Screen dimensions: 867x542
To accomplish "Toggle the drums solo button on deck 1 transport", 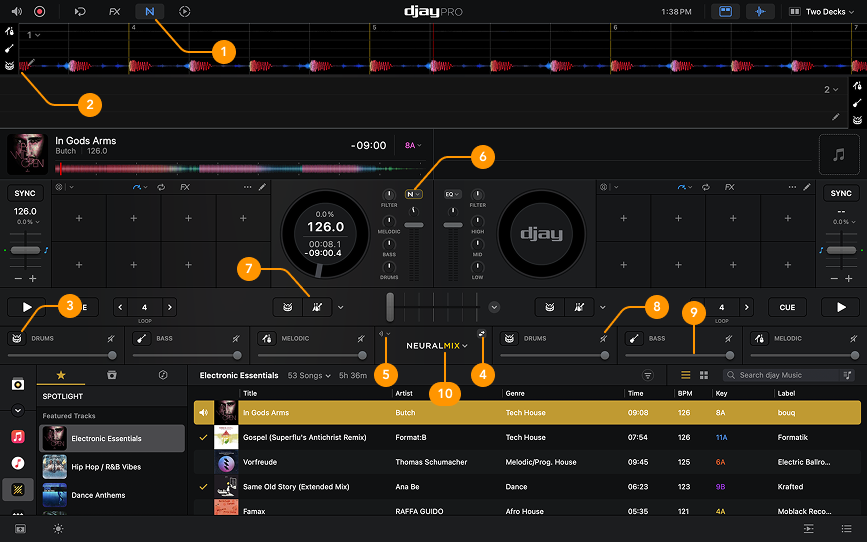I will pos(288,307).
